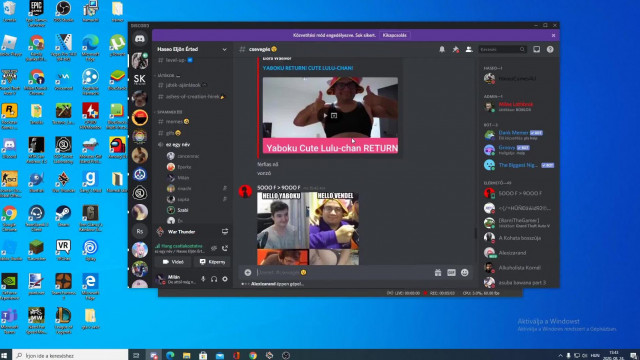This screenshot has width=640, height=360.
Task: Open emoji picker in message box
Action: tap(464, 272)
